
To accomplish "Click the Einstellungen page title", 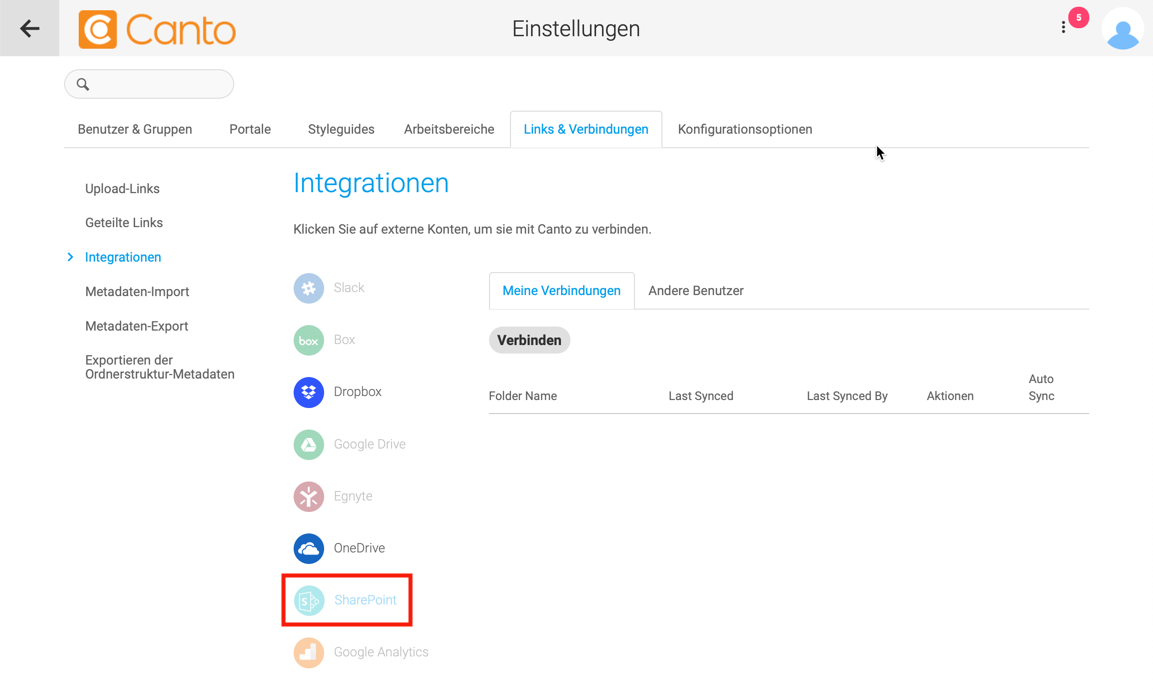I will 576,29.
